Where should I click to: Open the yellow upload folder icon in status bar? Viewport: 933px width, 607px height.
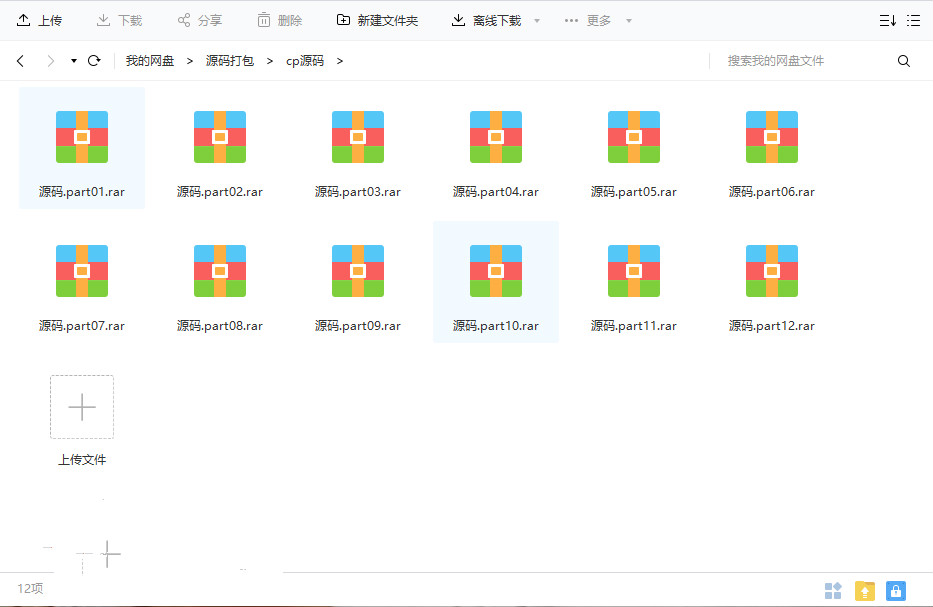(865, 590)
